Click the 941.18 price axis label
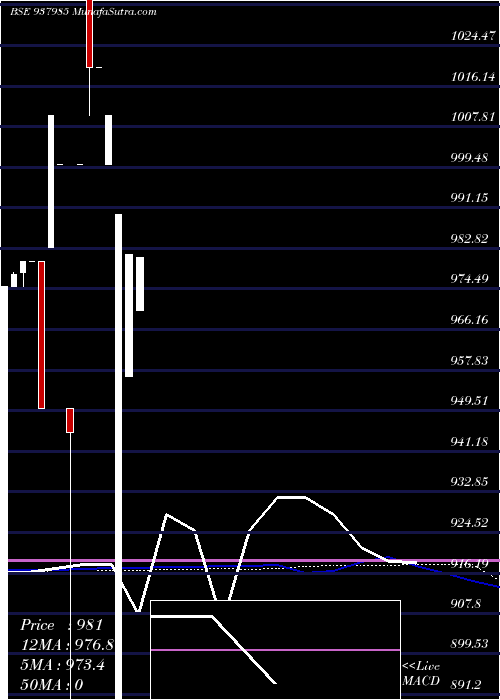This screenshot has height=700, width=500. (x=469, y=442)
